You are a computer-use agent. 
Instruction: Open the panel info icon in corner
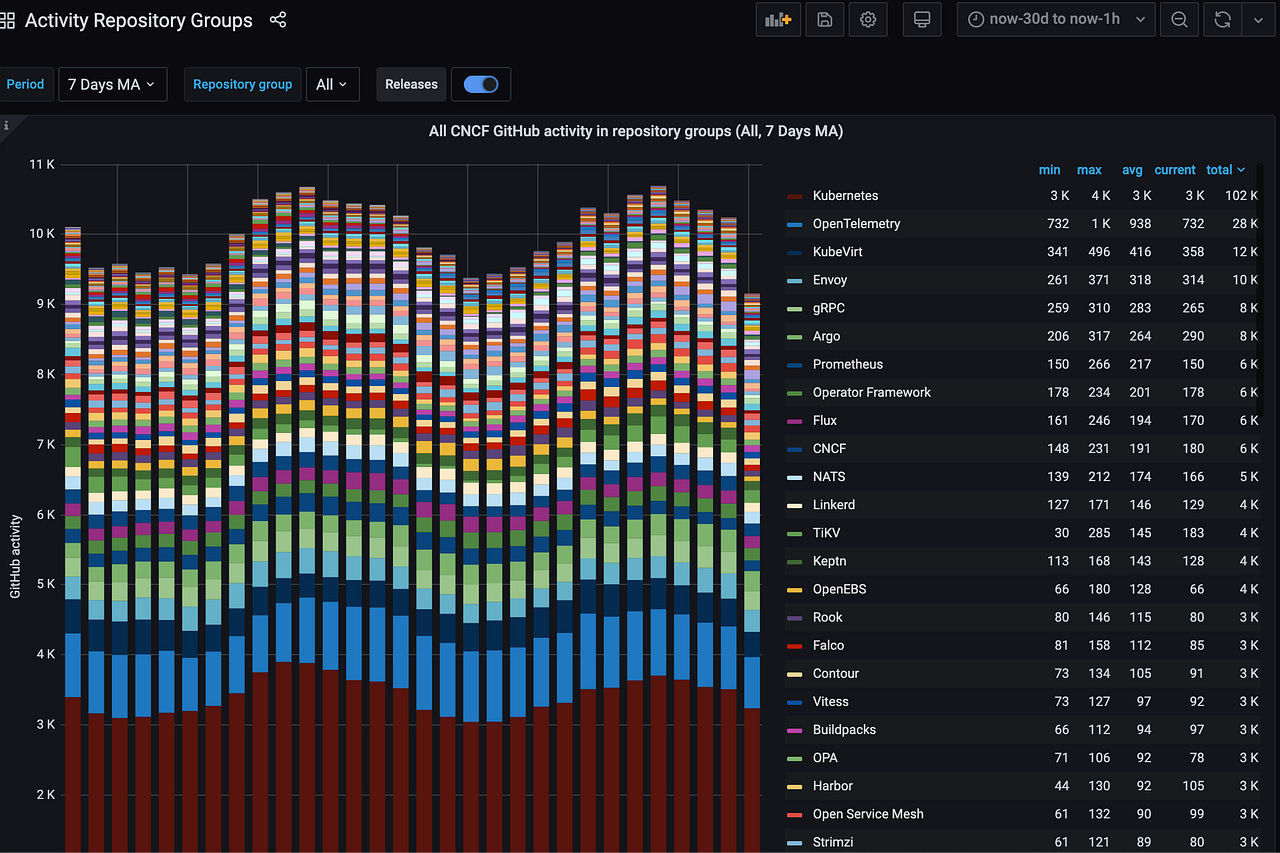[x=6, y=126]
